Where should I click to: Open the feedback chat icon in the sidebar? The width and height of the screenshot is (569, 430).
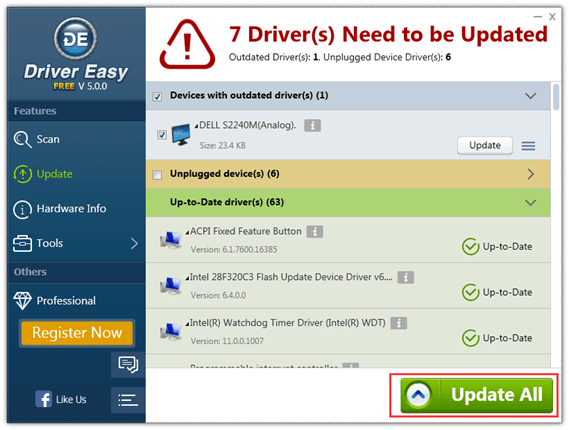coord(128,364)
